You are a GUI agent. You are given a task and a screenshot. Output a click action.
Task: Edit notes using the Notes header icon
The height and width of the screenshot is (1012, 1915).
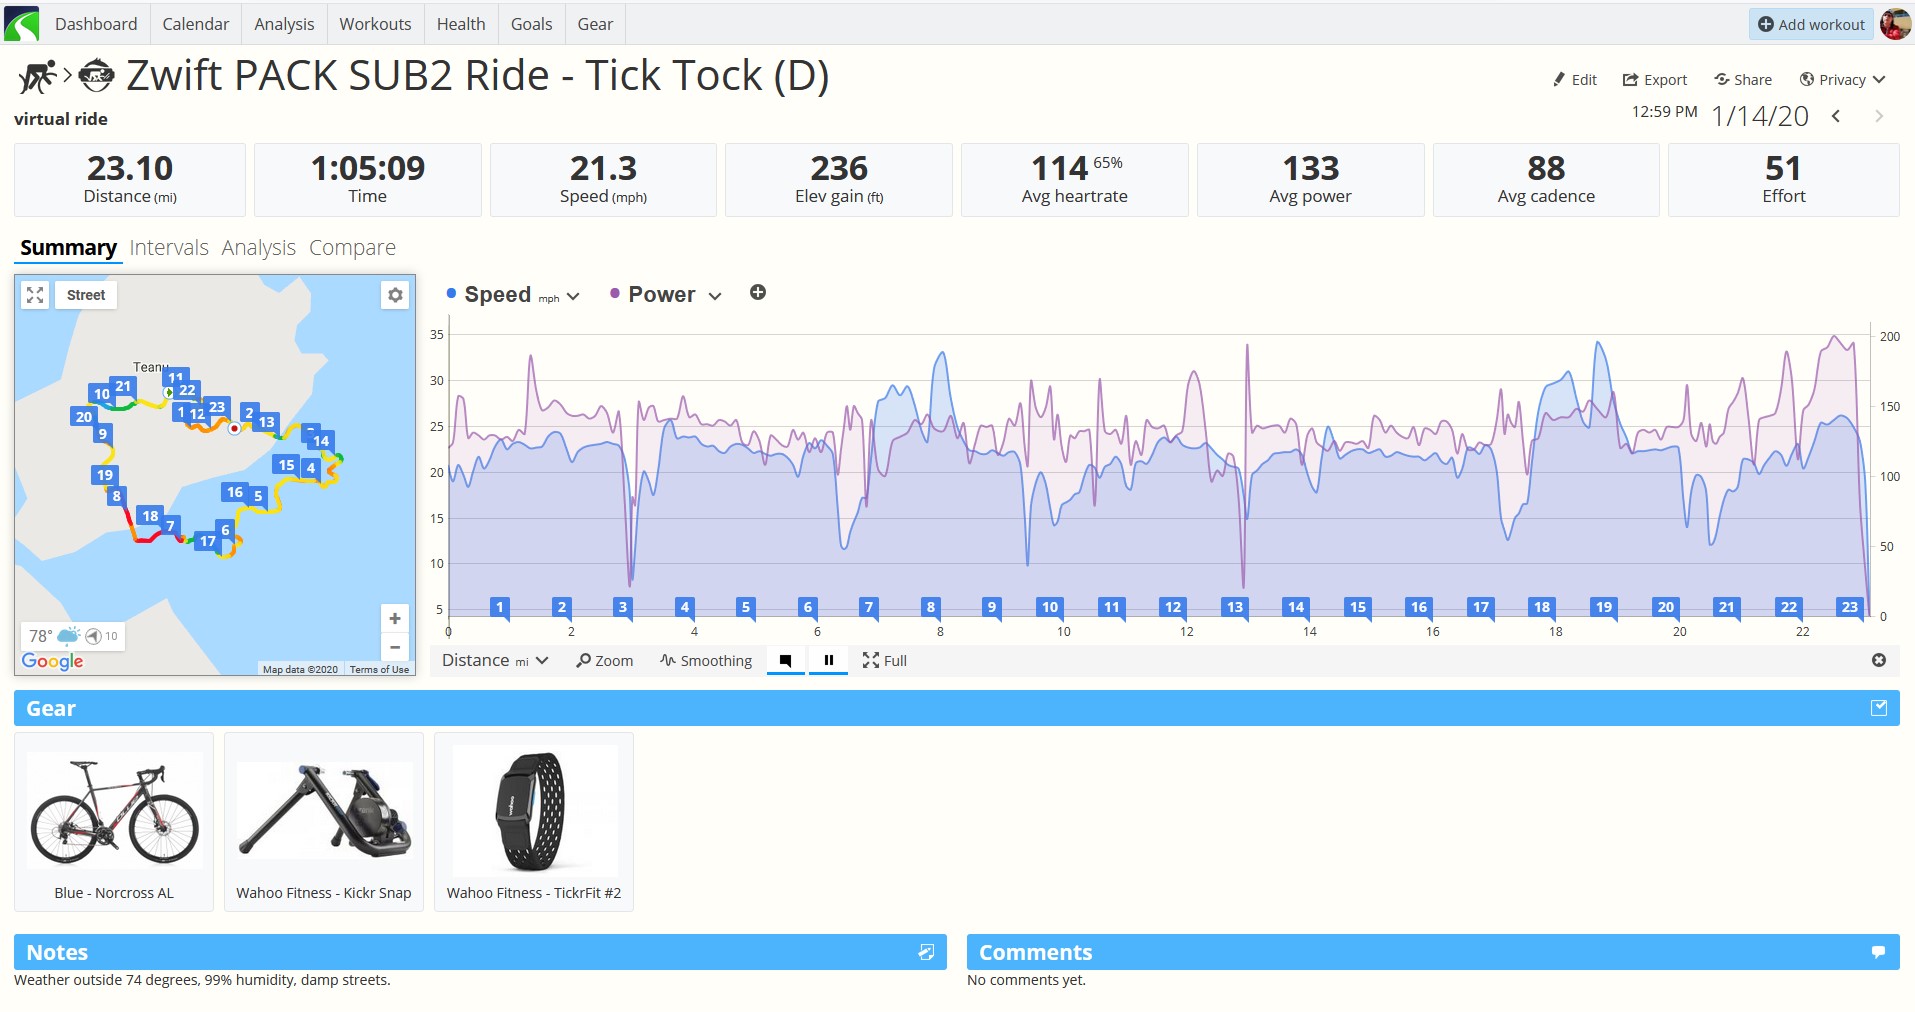pyautogui.click(x=926, y=952)
